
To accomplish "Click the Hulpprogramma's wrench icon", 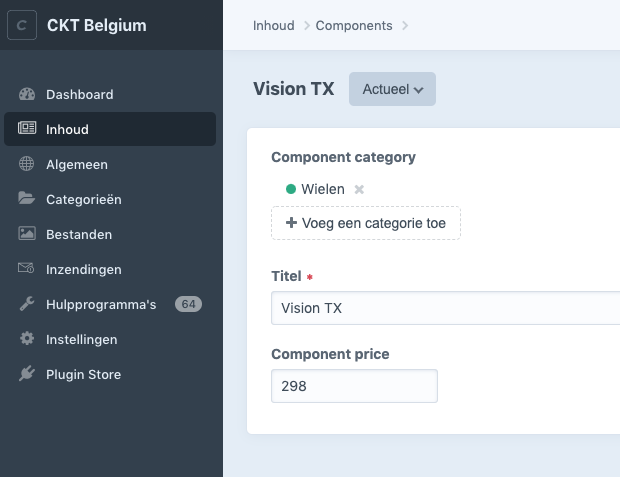I will point(27,304).
